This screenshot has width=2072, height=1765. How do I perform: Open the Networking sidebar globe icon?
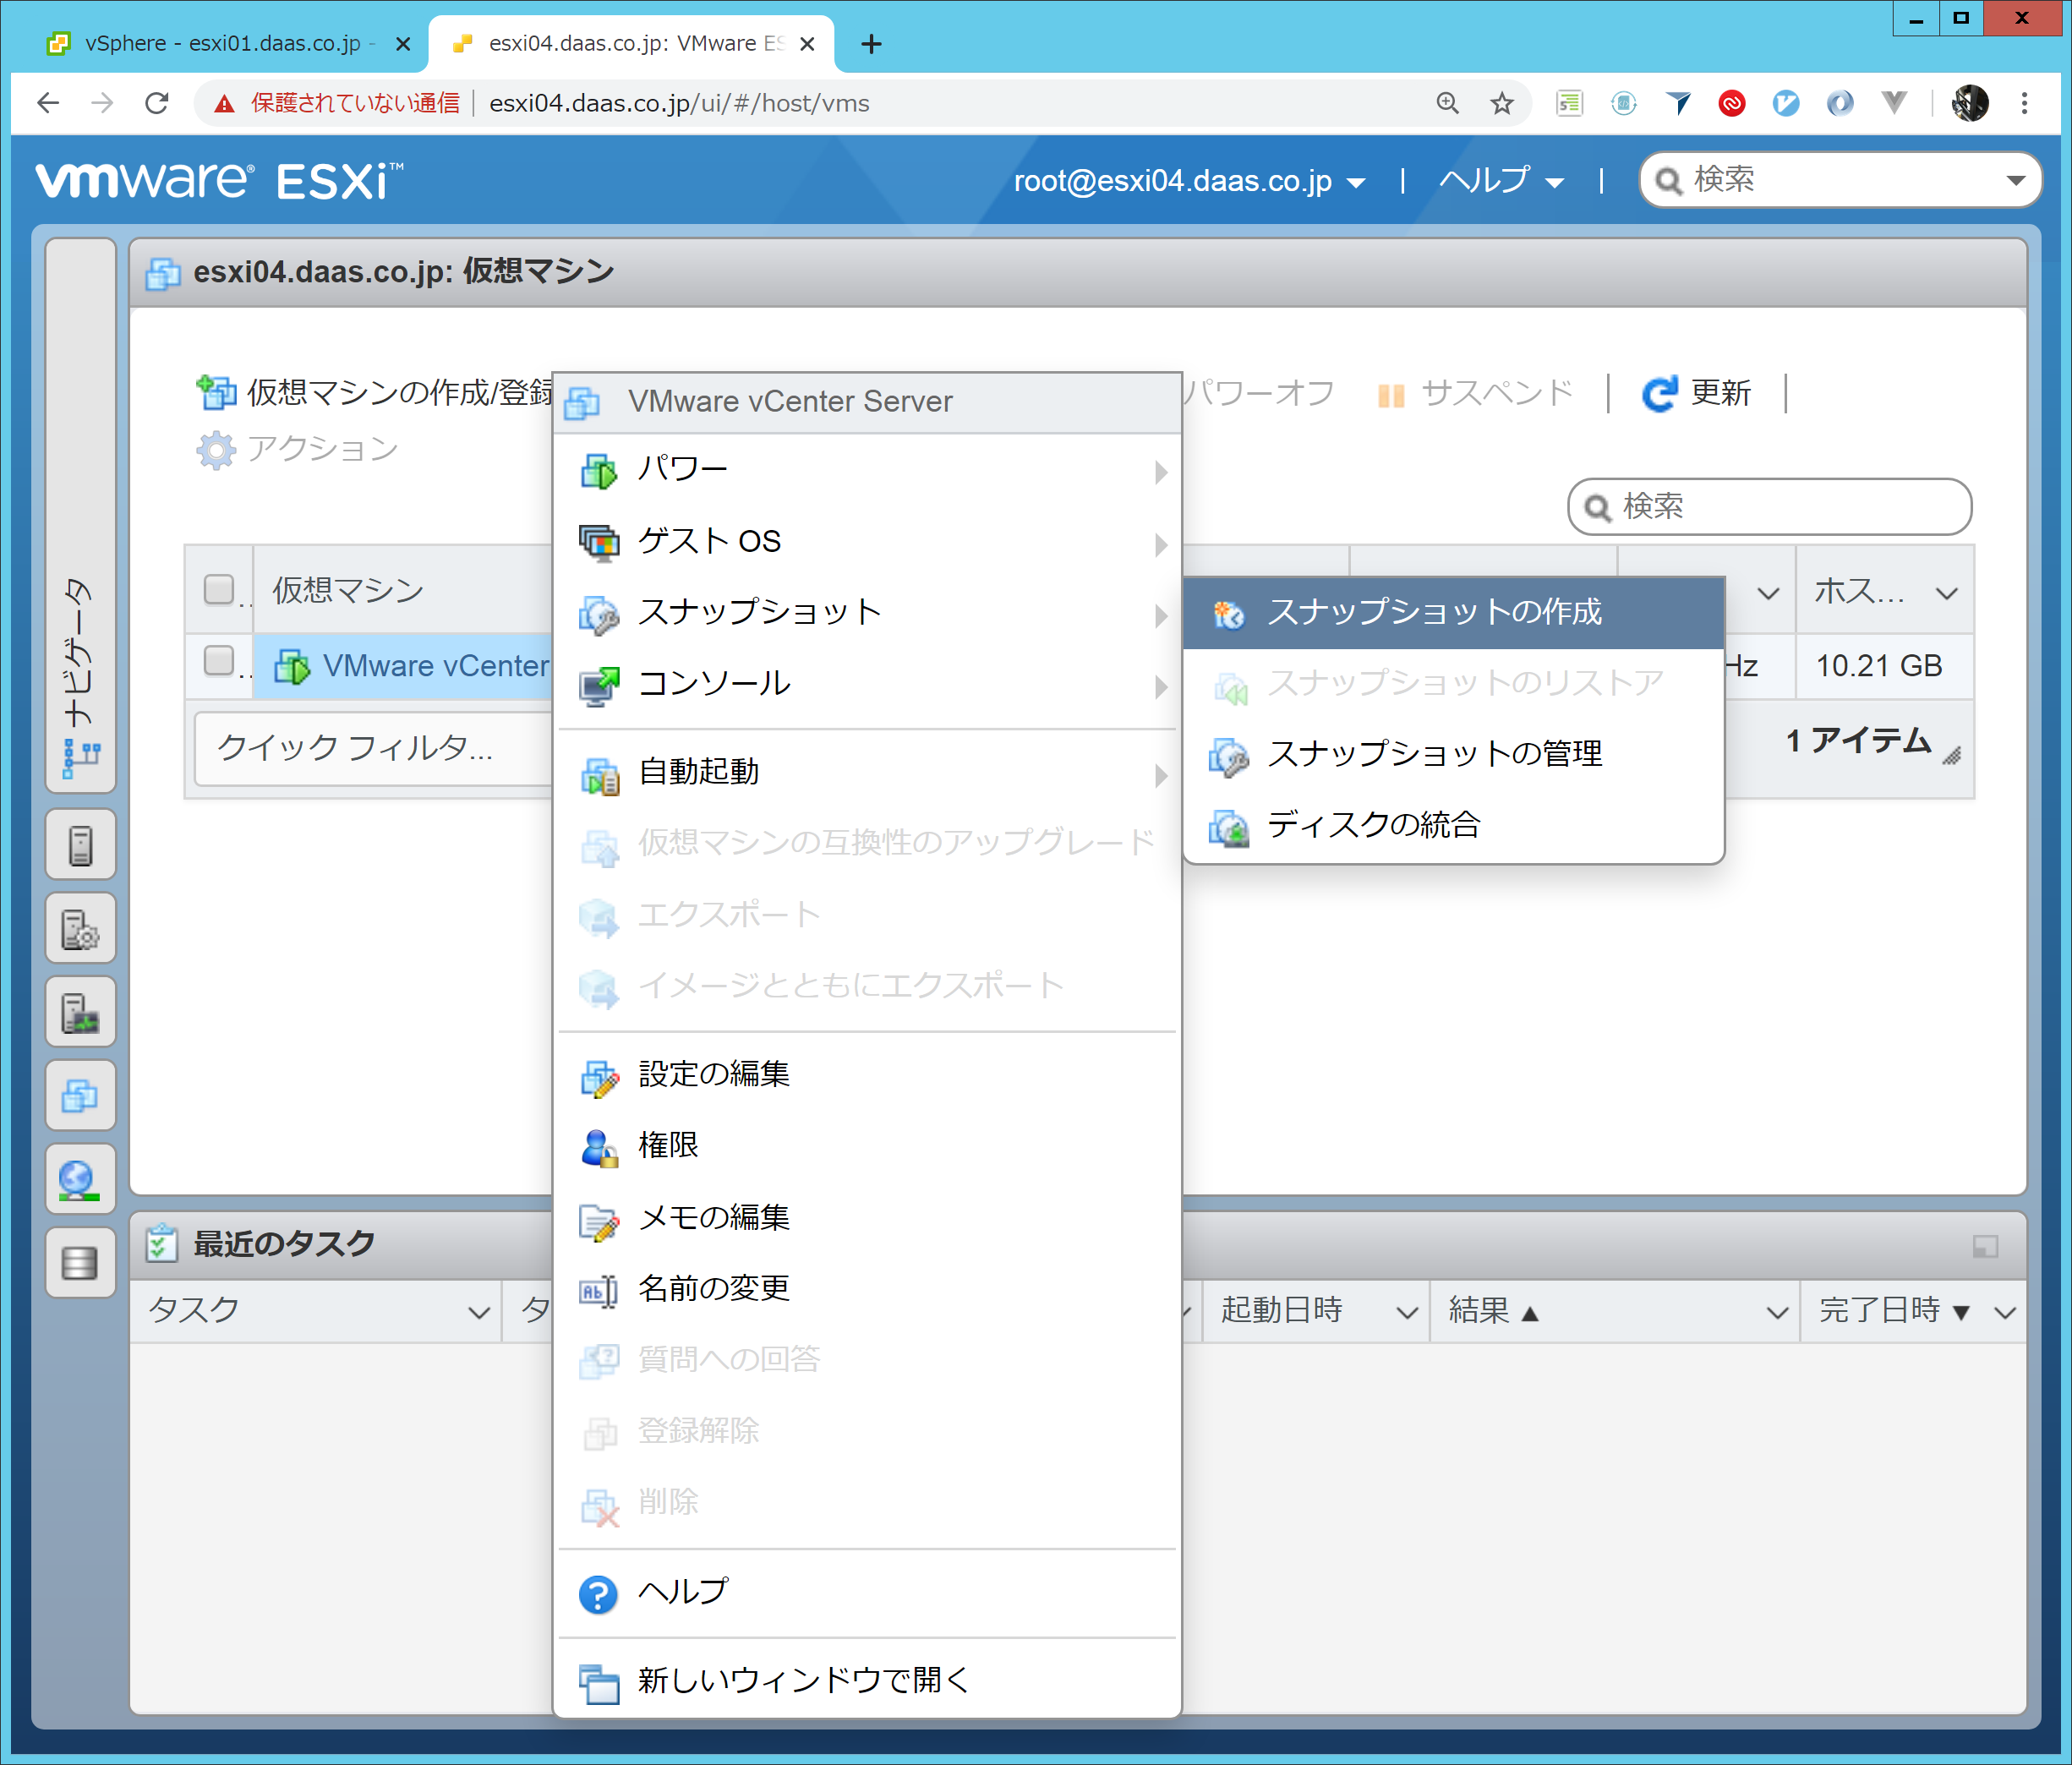pyautogui.click(x=80, y=1180)
